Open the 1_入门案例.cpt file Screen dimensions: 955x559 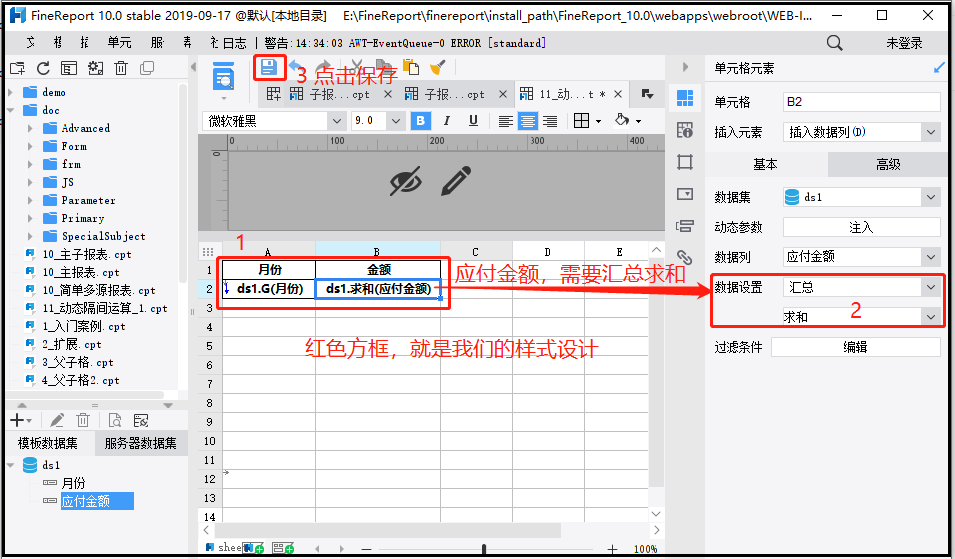(83, 326)
